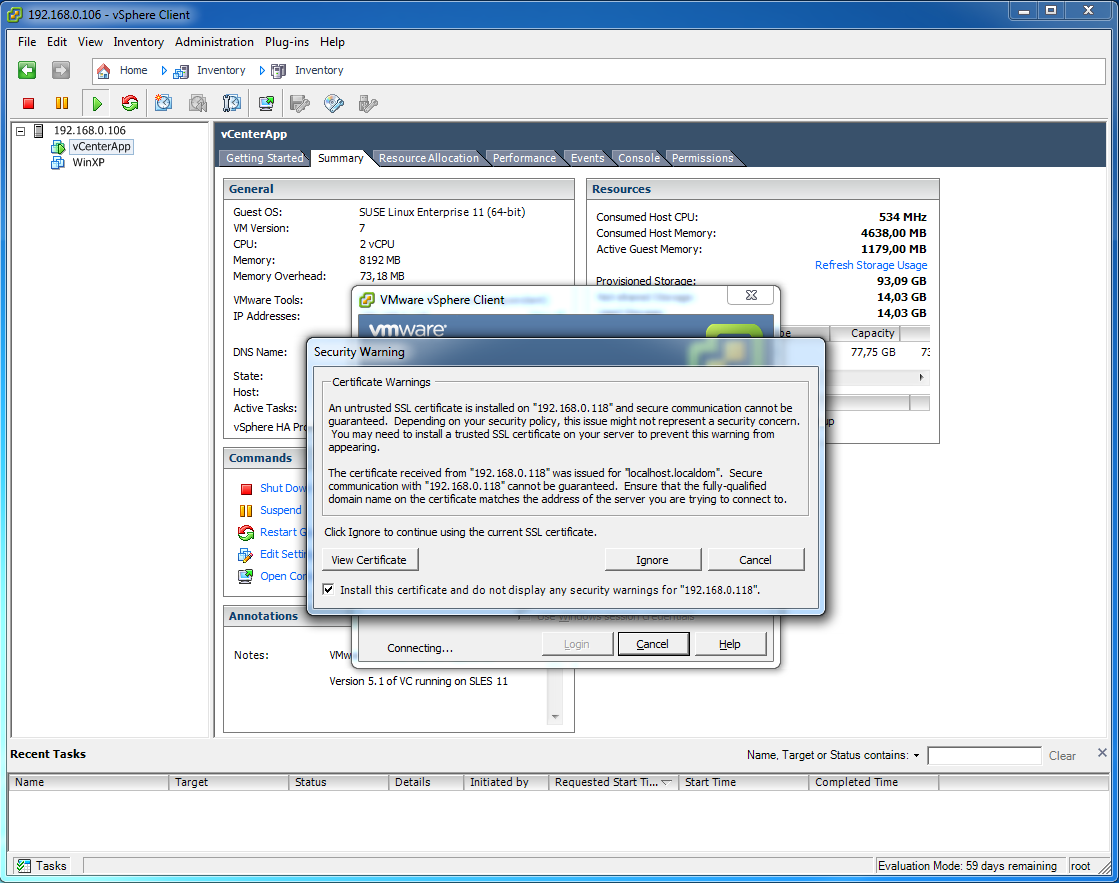Switch to the Getting Started tab
The height and width of the screenshot is (883, 1119).
265,158
